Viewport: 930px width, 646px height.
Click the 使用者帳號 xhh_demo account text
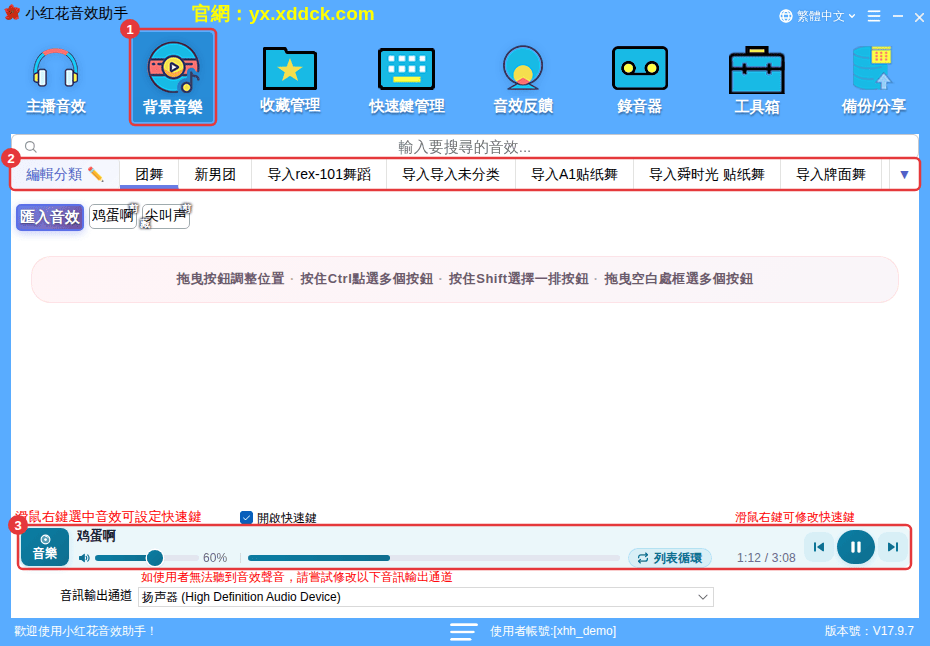(x=553, y=631)
